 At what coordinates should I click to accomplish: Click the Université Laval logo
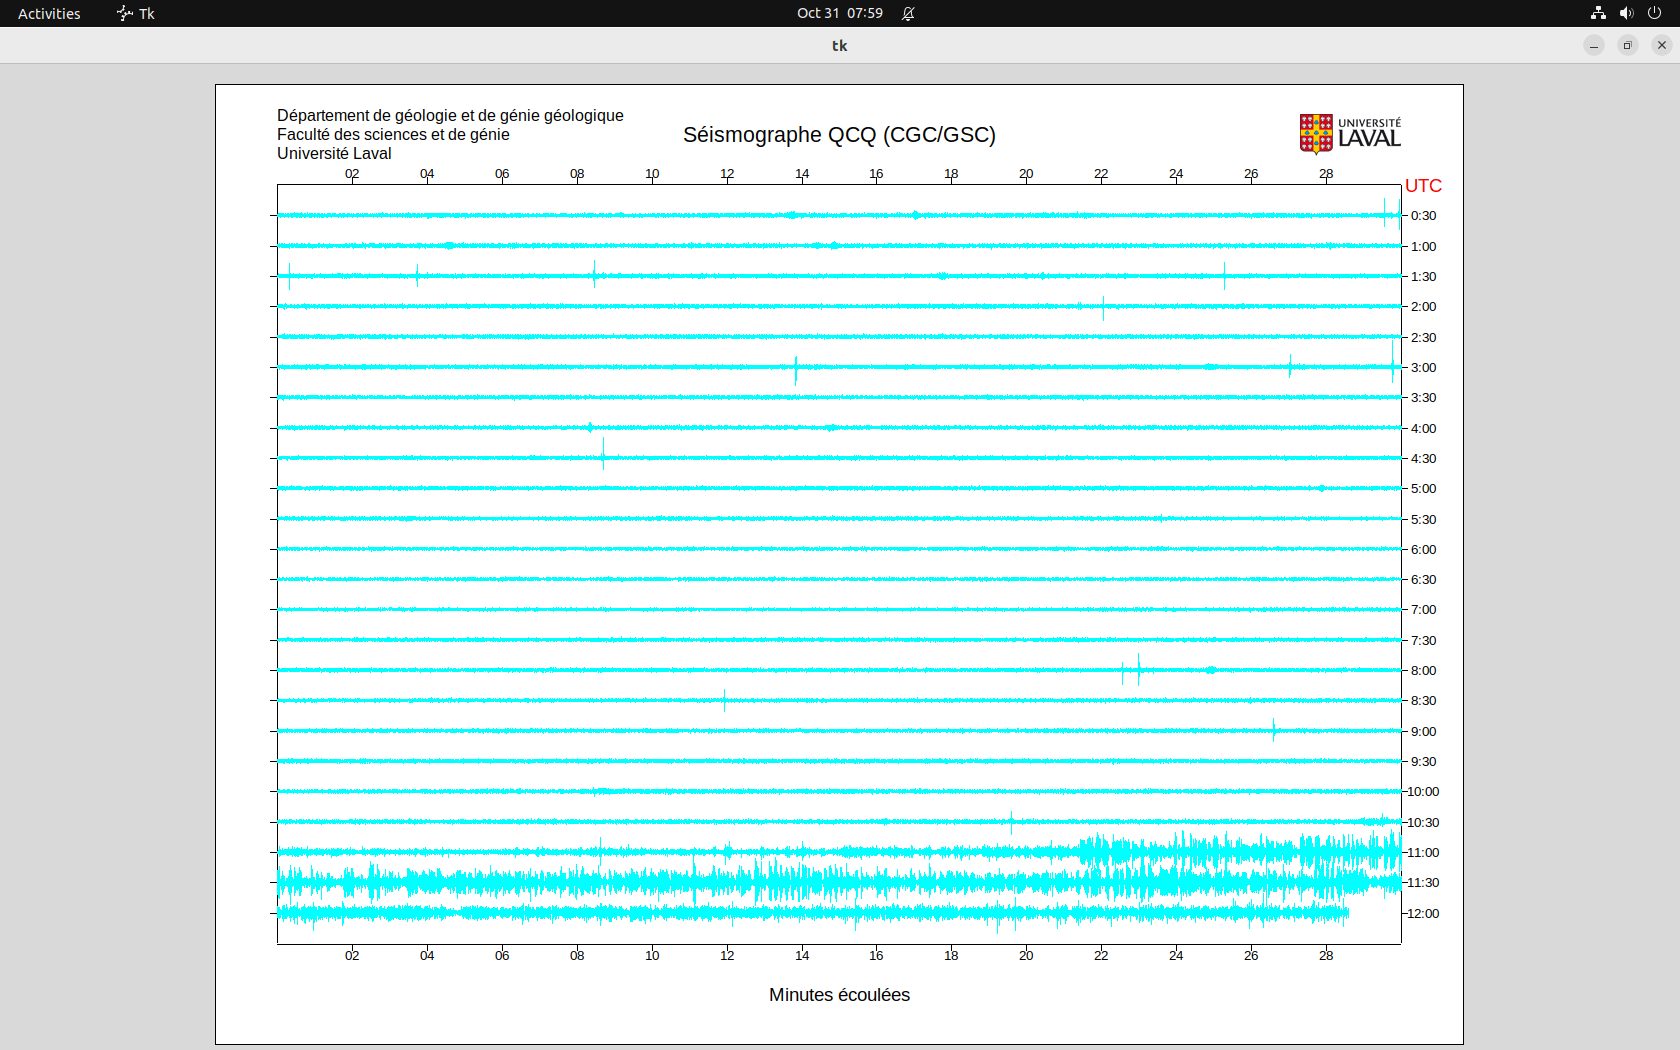pos(1349,133)
